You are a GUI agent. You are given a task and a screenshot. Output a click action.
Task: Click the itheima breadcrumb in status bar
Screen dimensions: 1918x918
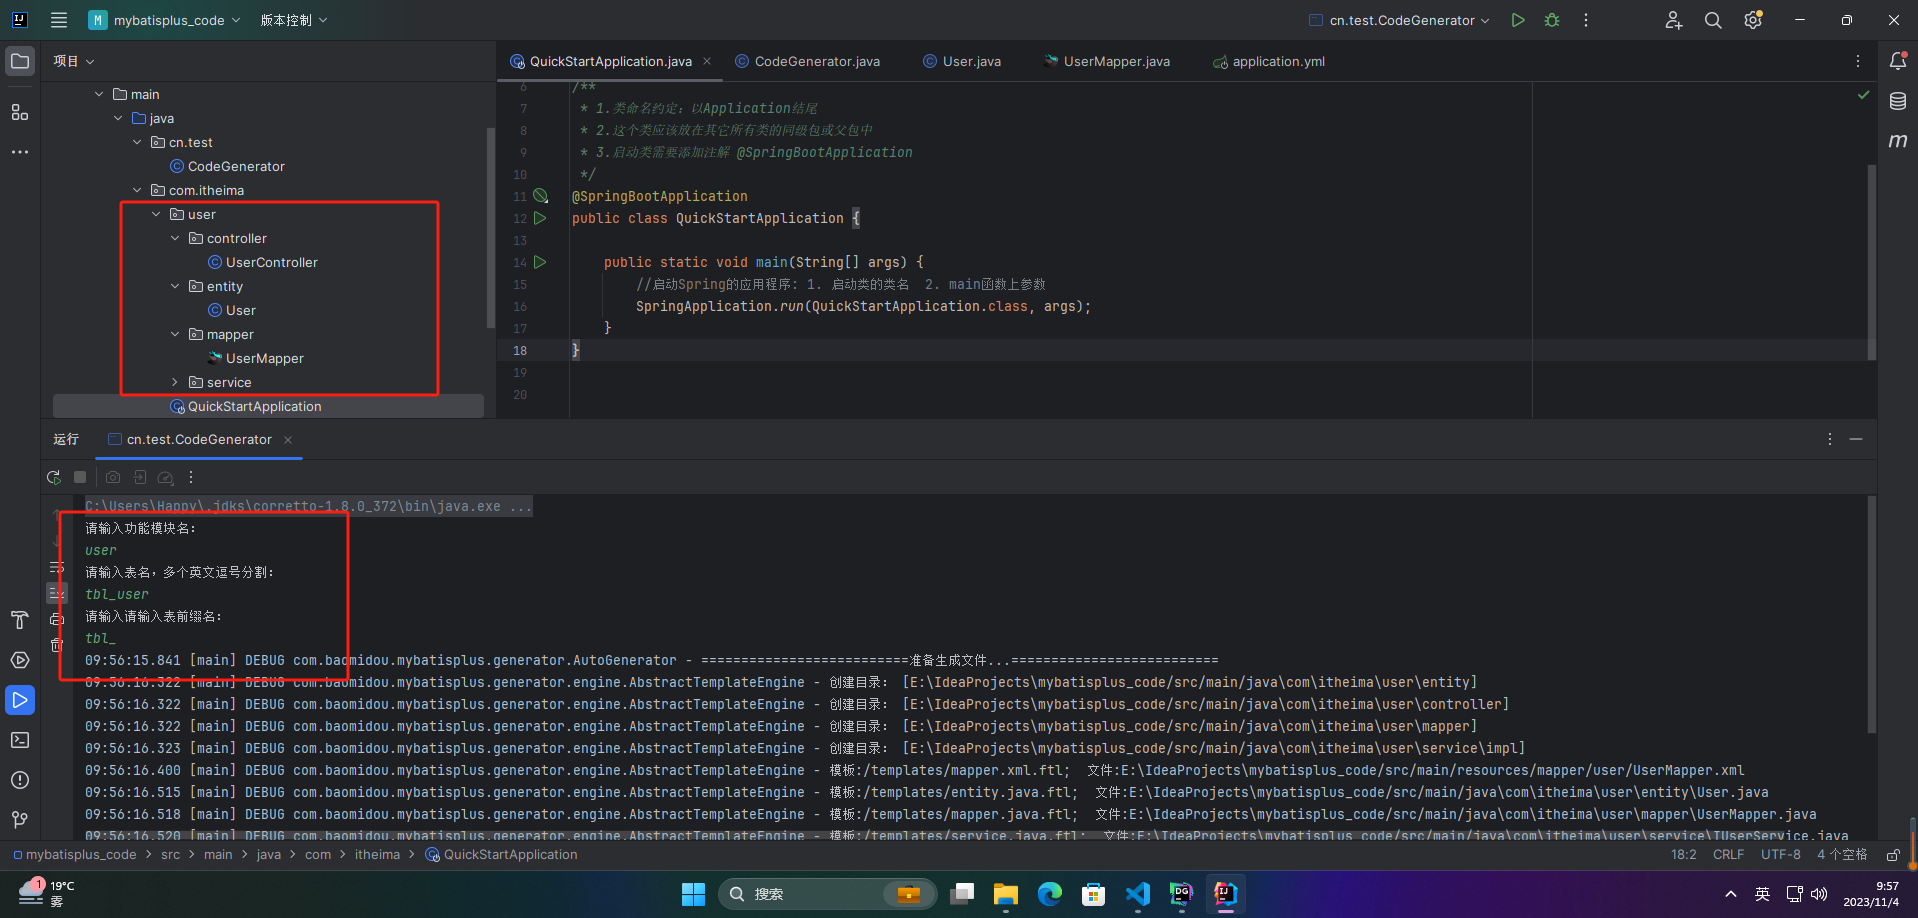pos(377,855)
